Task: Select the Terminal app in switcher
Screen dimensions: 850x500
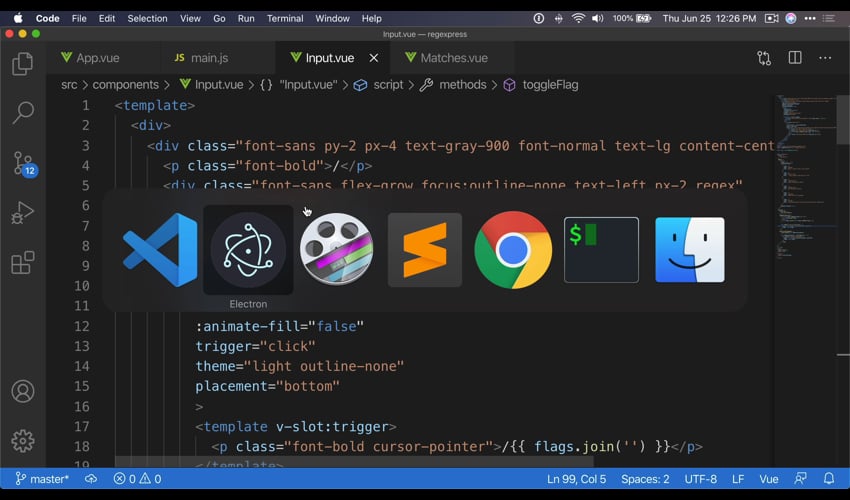Action: [x=601, y=250]
